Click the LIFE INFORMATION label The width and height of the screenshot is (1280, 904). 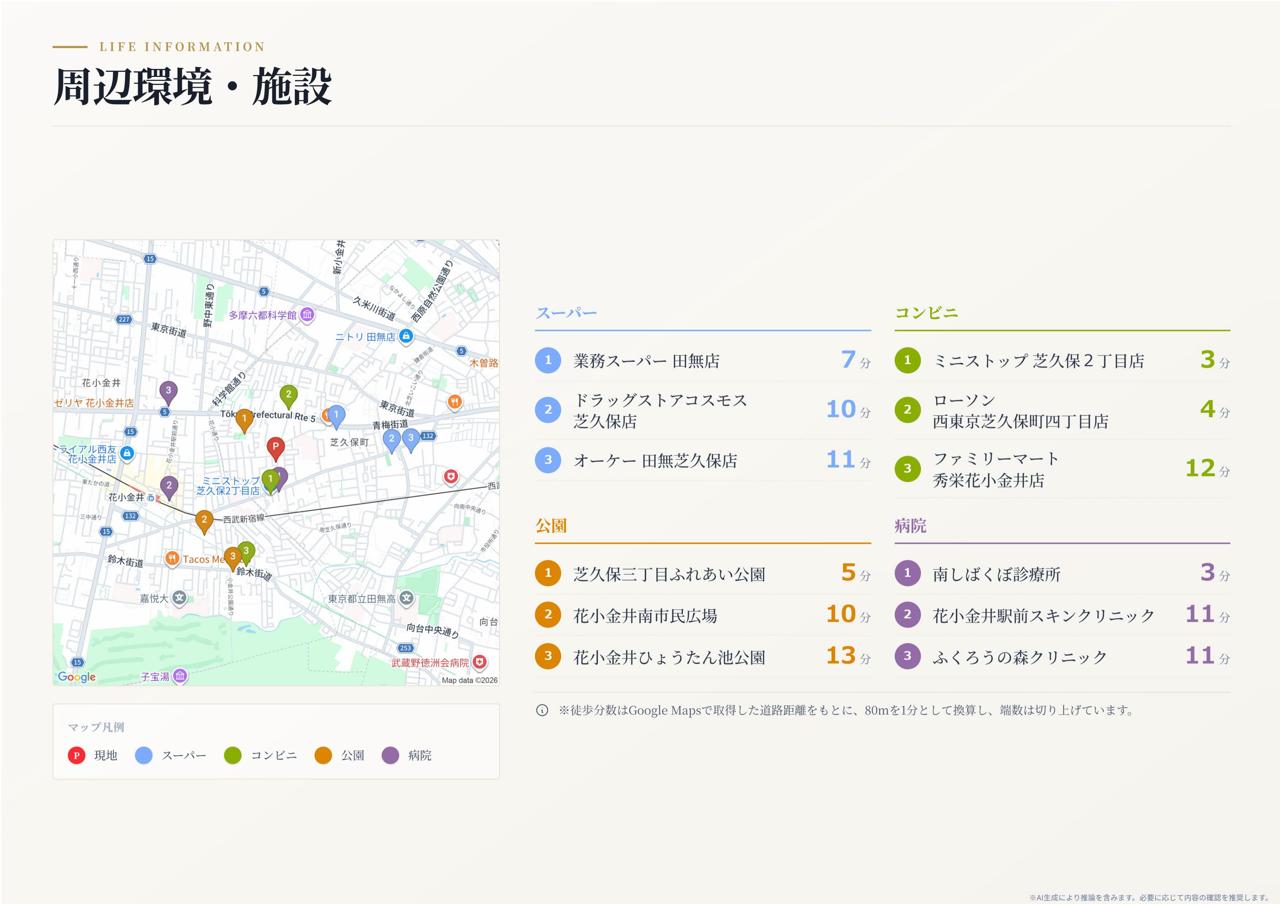tap(182, 47)
